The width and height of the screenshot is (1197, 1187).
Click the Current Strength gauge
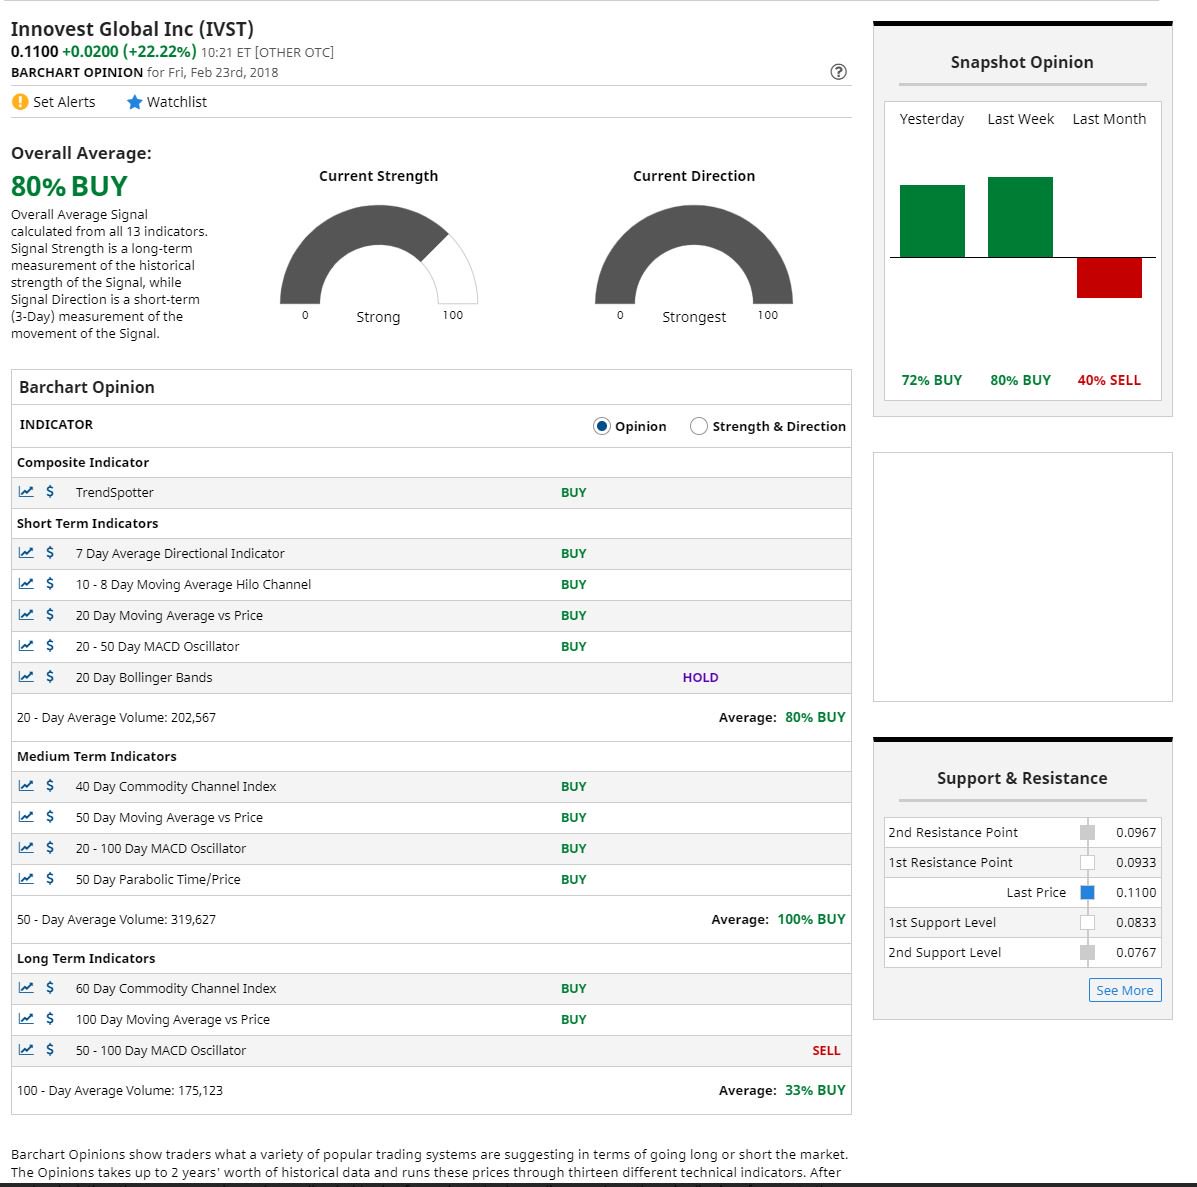click(x=379, y=254)
